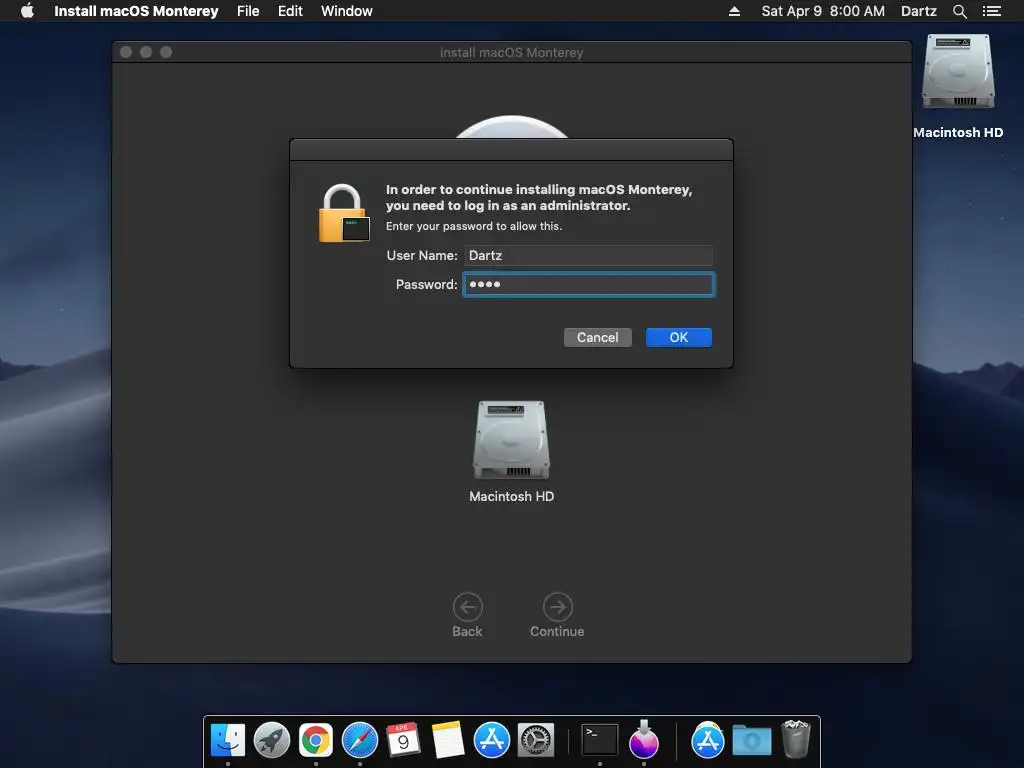The image size is (1024, 768).
Task: Click the Password field
Action: [x=588, y=284]
